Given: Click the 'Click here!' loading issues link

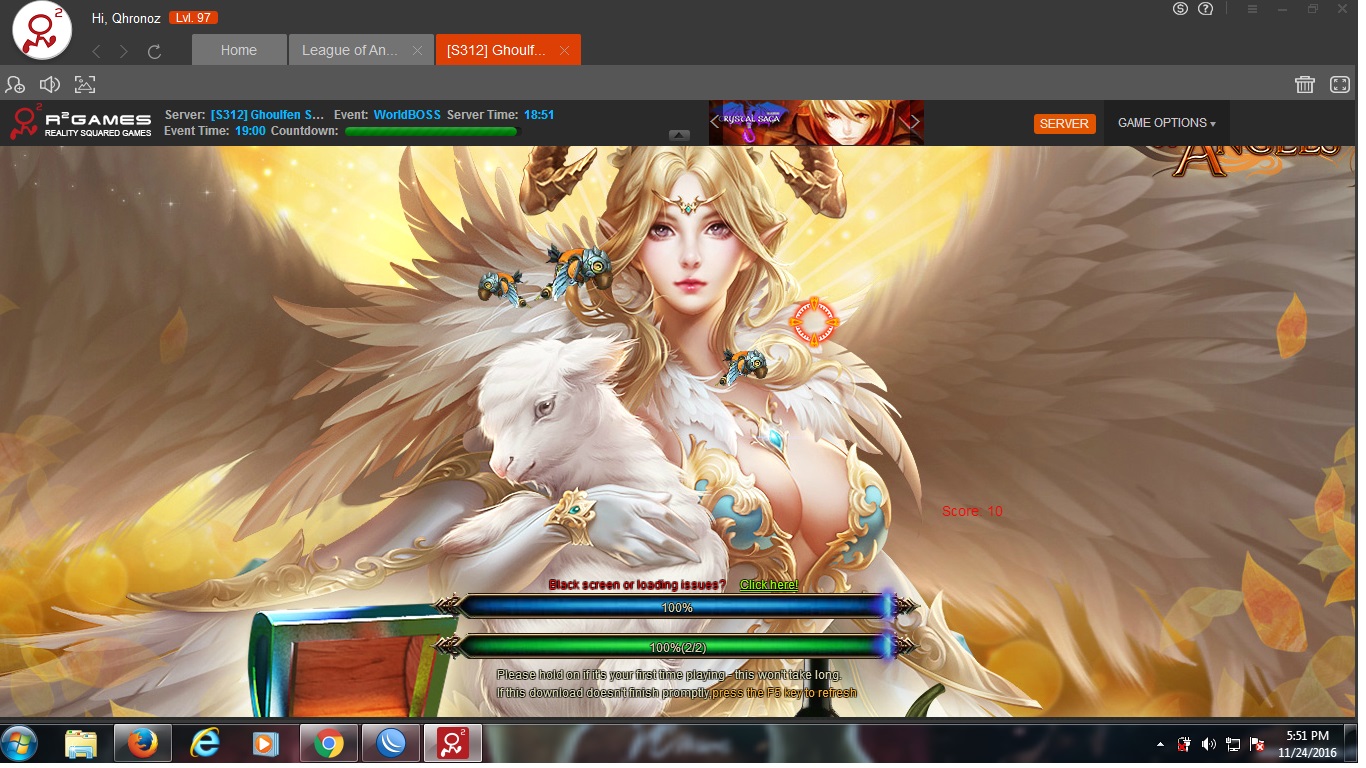Looking at the screenshot, I should [x=768, y=585].
